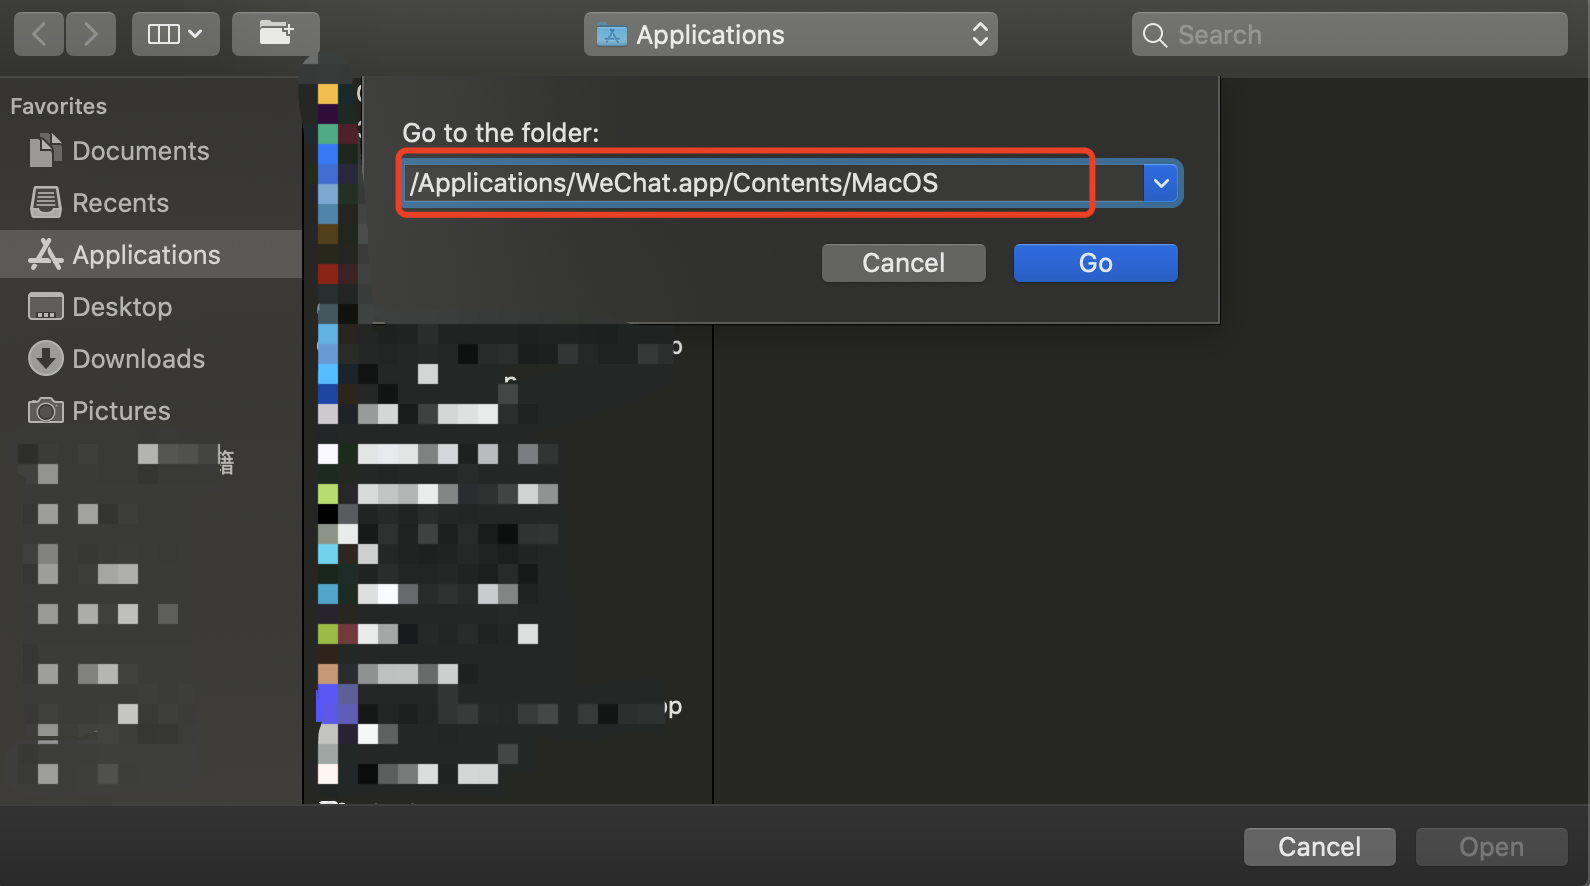The width and height of the screenshot is (1590, 886).
Task: Select Recents in the sidebar
Action: pyautogui.click(x=151, y=203)
